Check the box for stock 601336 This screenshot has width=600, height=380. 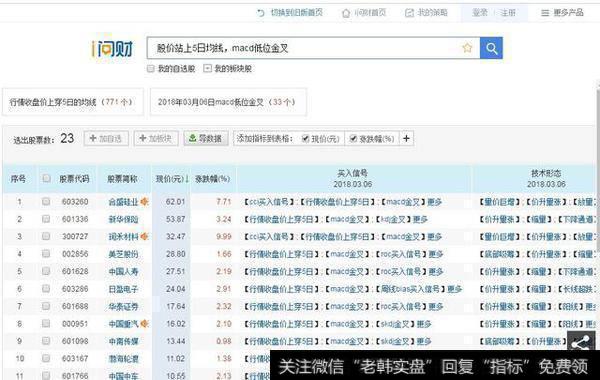46,219
